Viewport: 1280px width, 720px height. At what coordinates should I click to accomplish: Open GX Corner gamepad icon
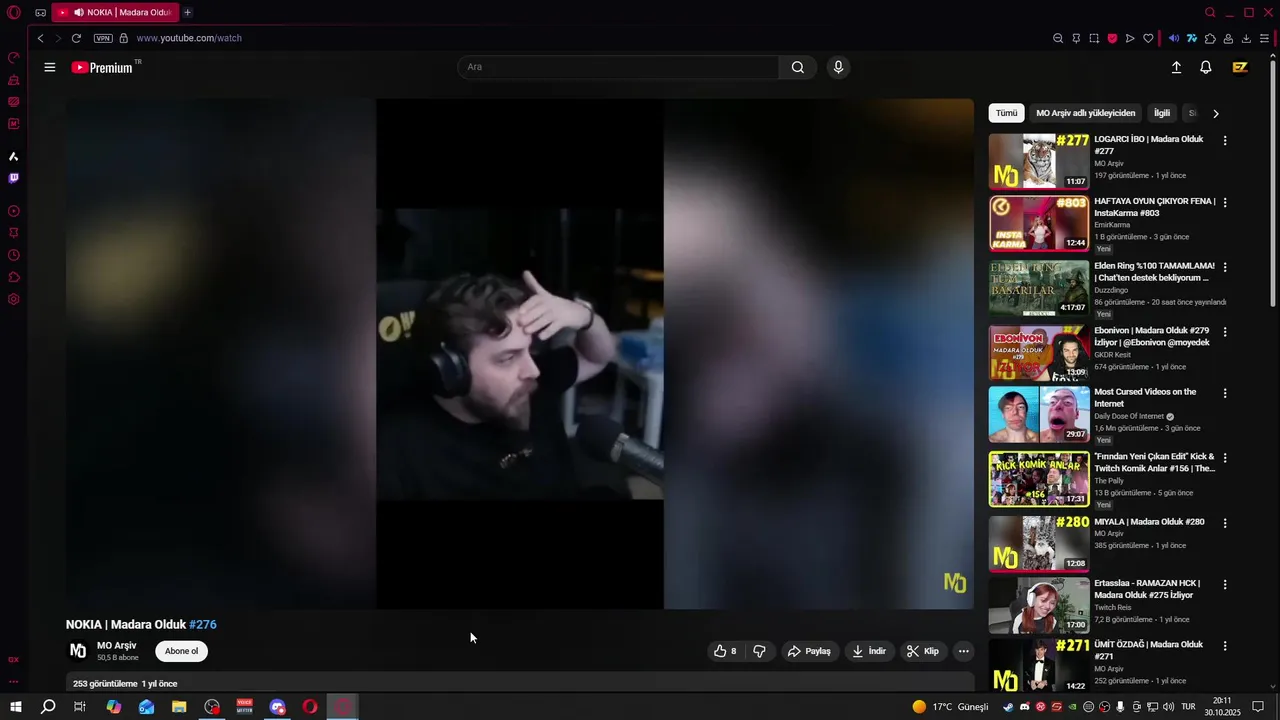pyautogui.click(x=40, y=12)
